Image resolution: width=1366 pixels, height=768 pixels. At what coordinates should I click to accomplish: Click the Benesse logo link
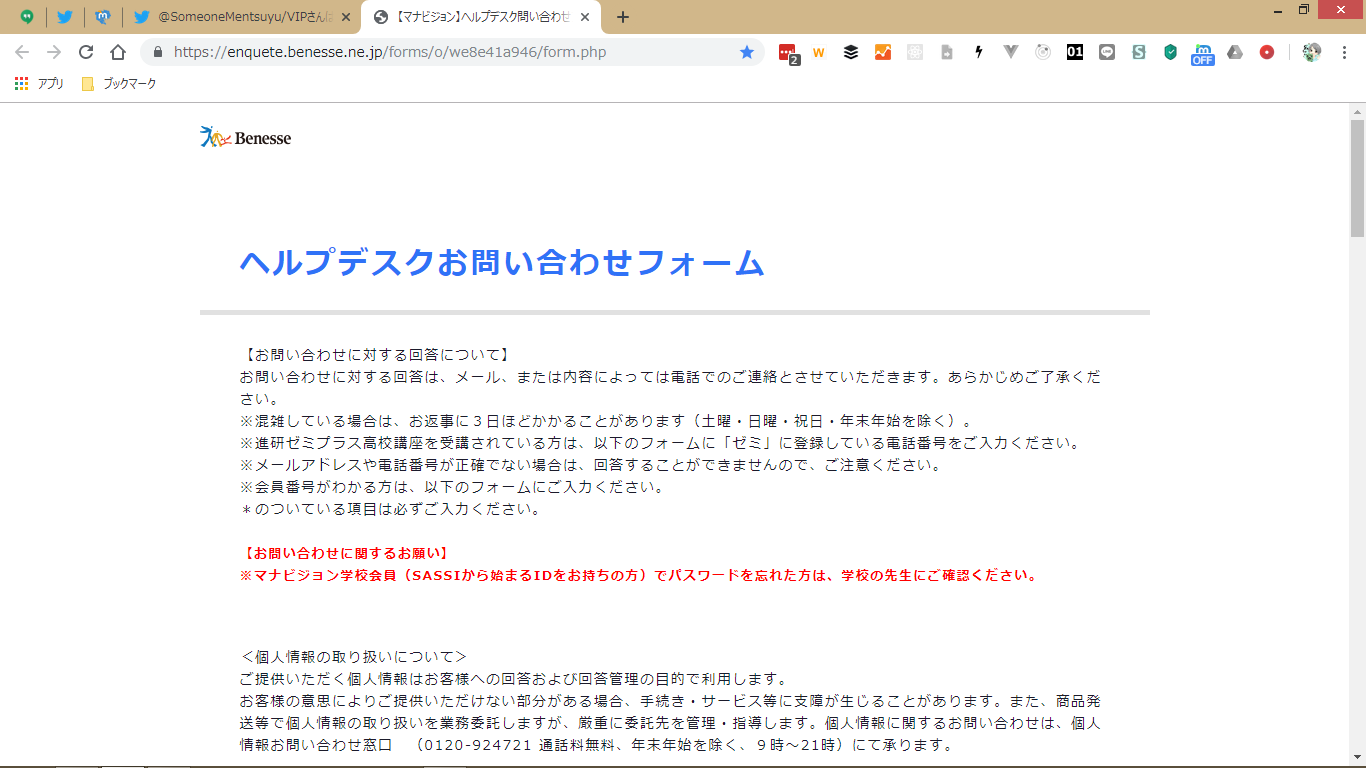click(x=246, y=138)
